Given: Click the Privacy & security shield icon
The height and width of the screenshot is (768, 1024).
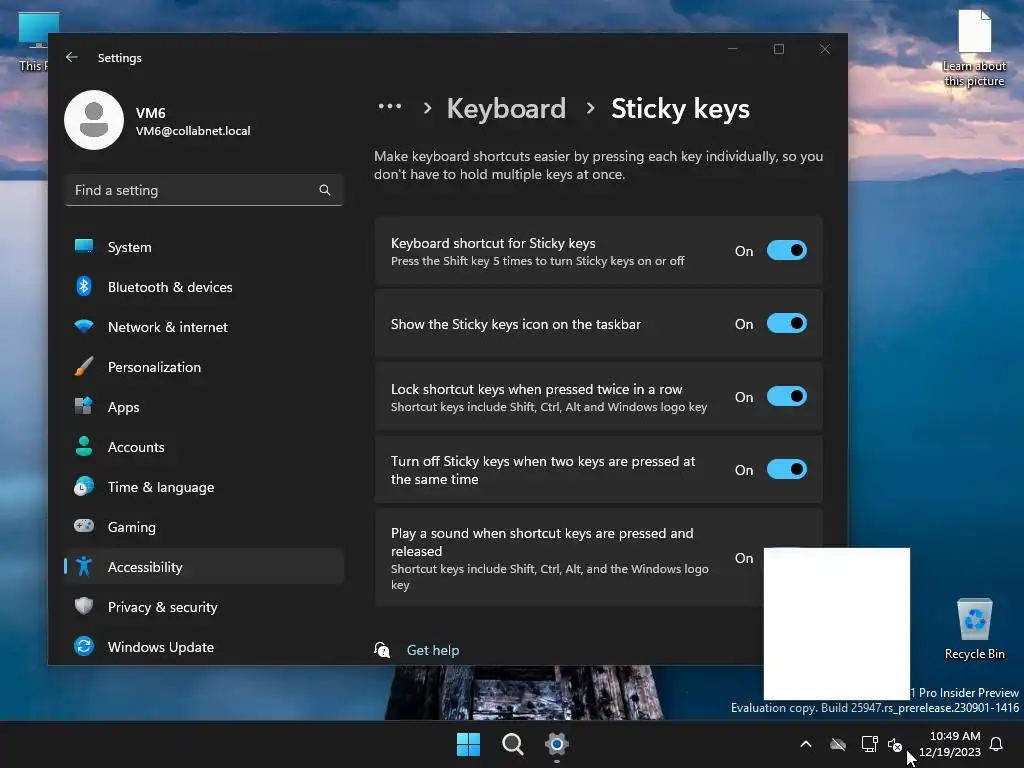Looking at the screenshot, I should tap(84, 606).
